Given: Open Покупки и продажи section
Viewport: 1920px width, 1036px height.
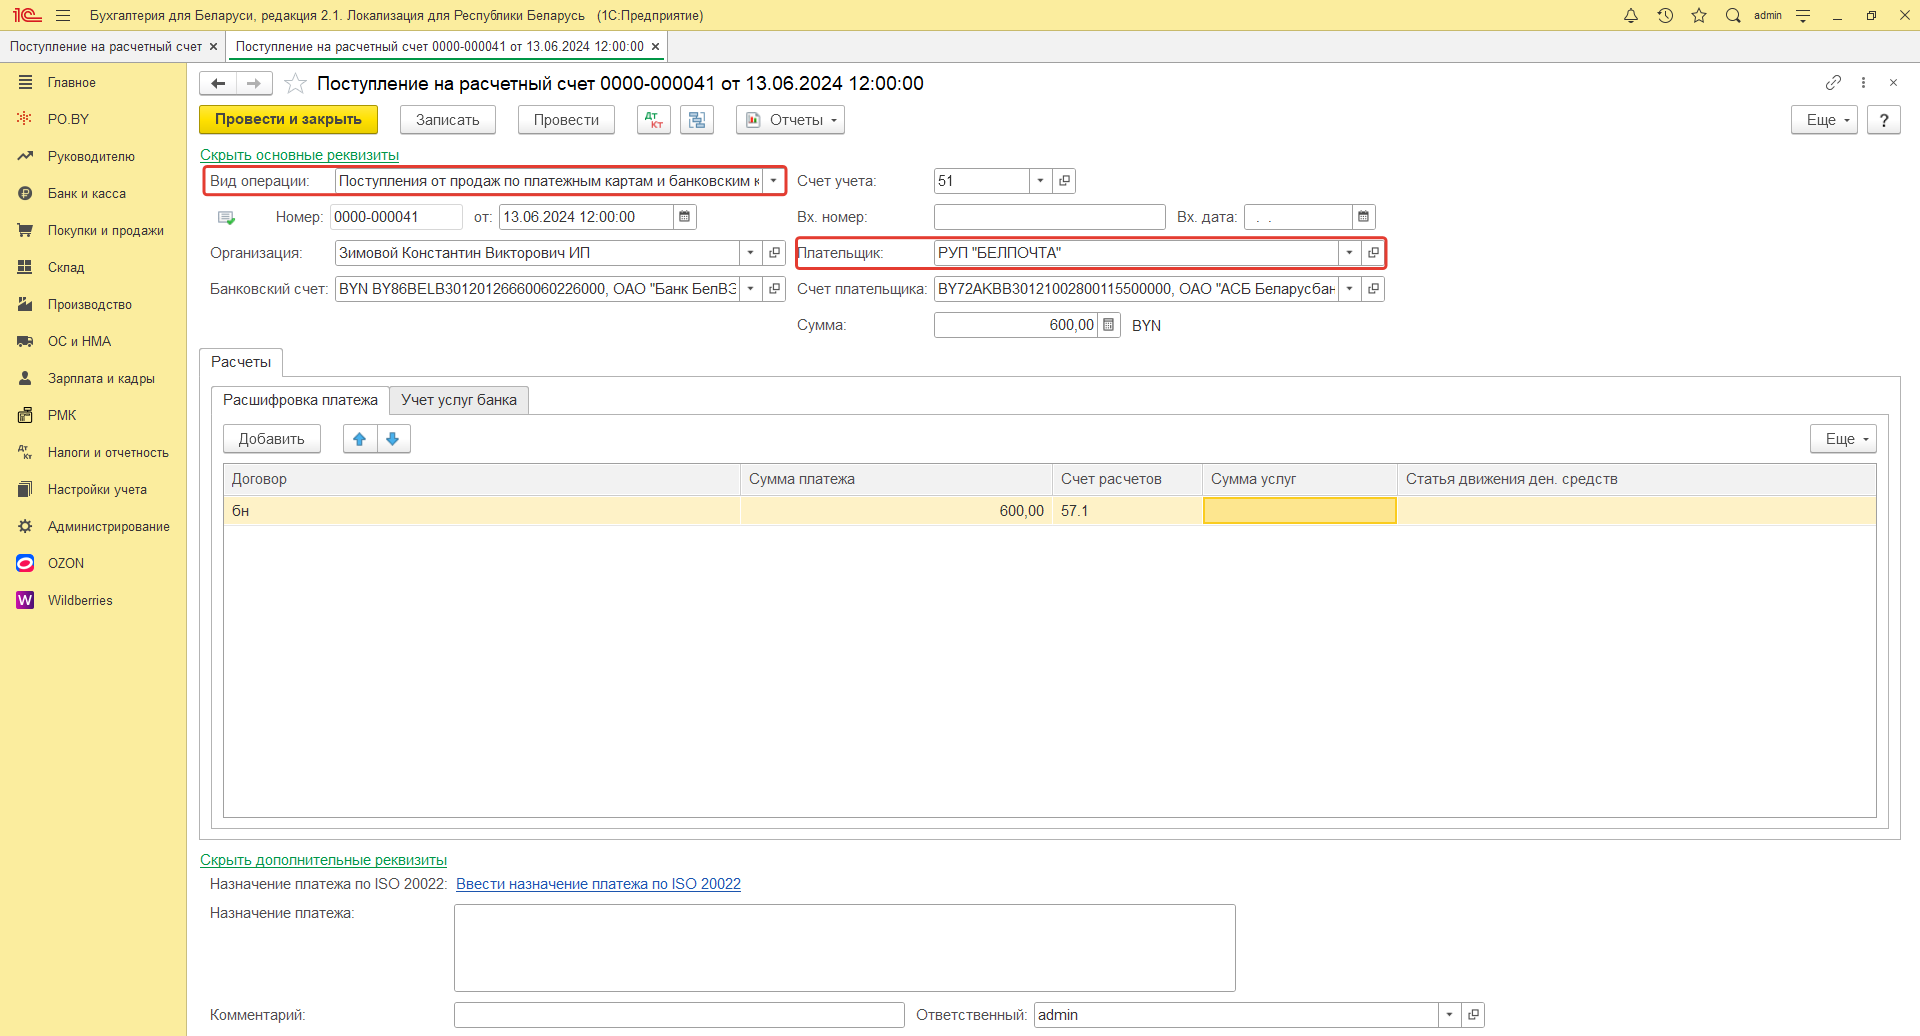Looking at the screenshot, I should (x=106, y=231).
